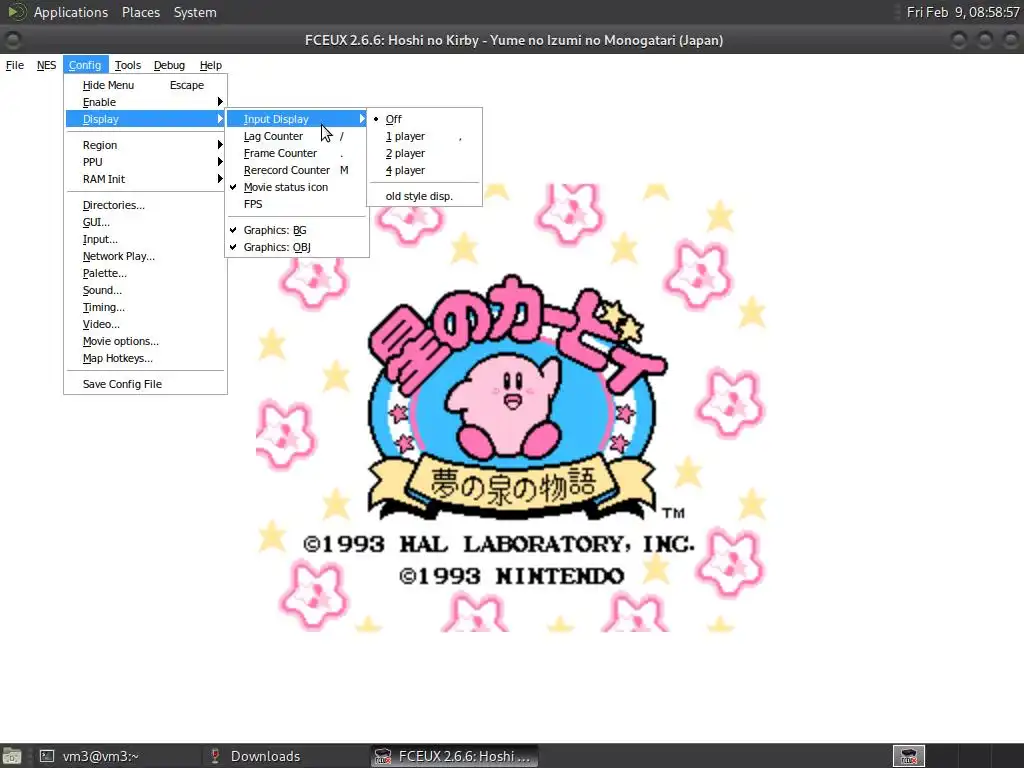Viewport: 1024px width, 768px height.
Task: Toggle old style disp. option
Action: [x=424, y=196]
